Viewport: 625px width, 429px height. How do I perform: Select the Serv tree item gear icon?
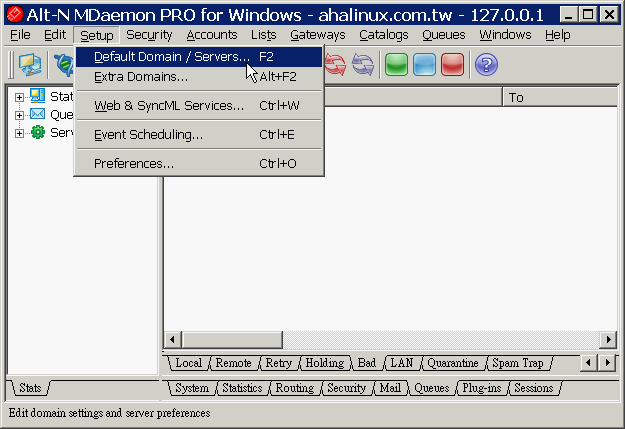pos(38,132)
